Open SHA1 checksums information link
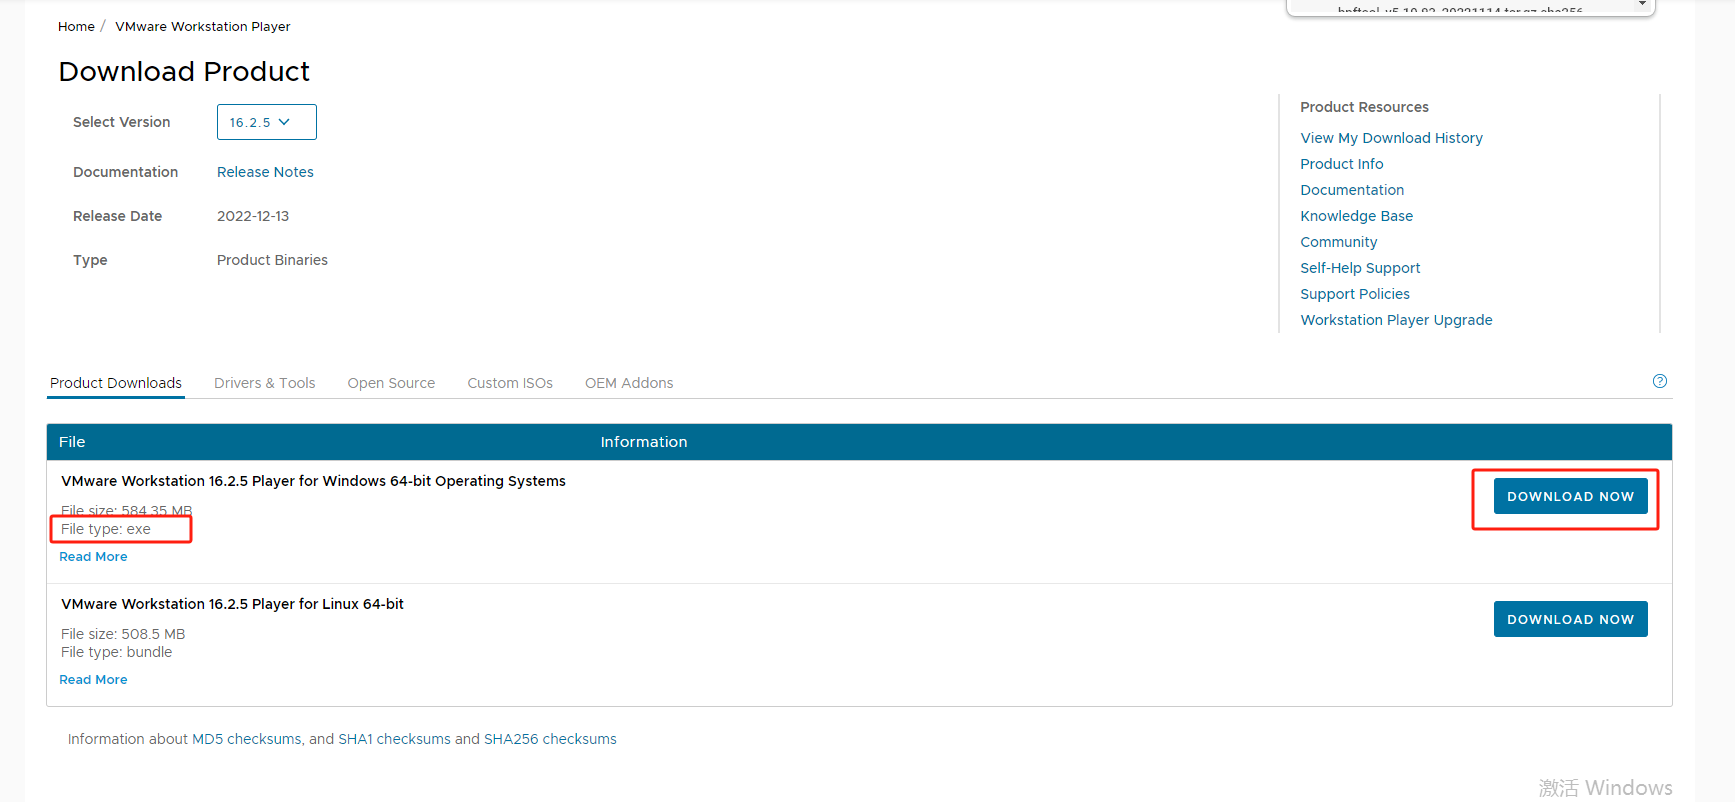 point(394,739)
